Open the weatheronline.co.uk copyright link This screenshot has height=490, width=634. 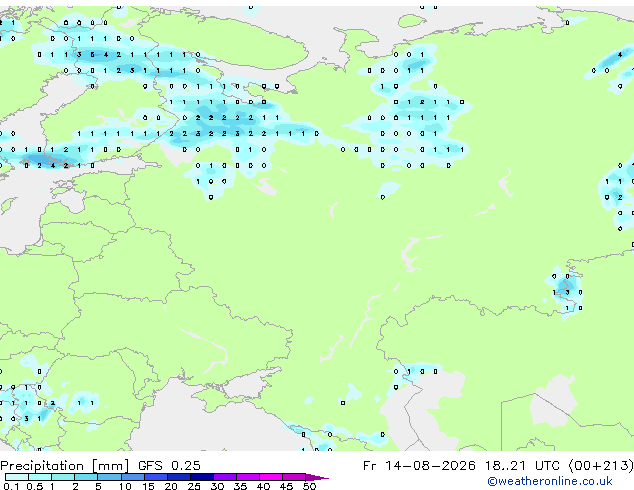(550, 481)
